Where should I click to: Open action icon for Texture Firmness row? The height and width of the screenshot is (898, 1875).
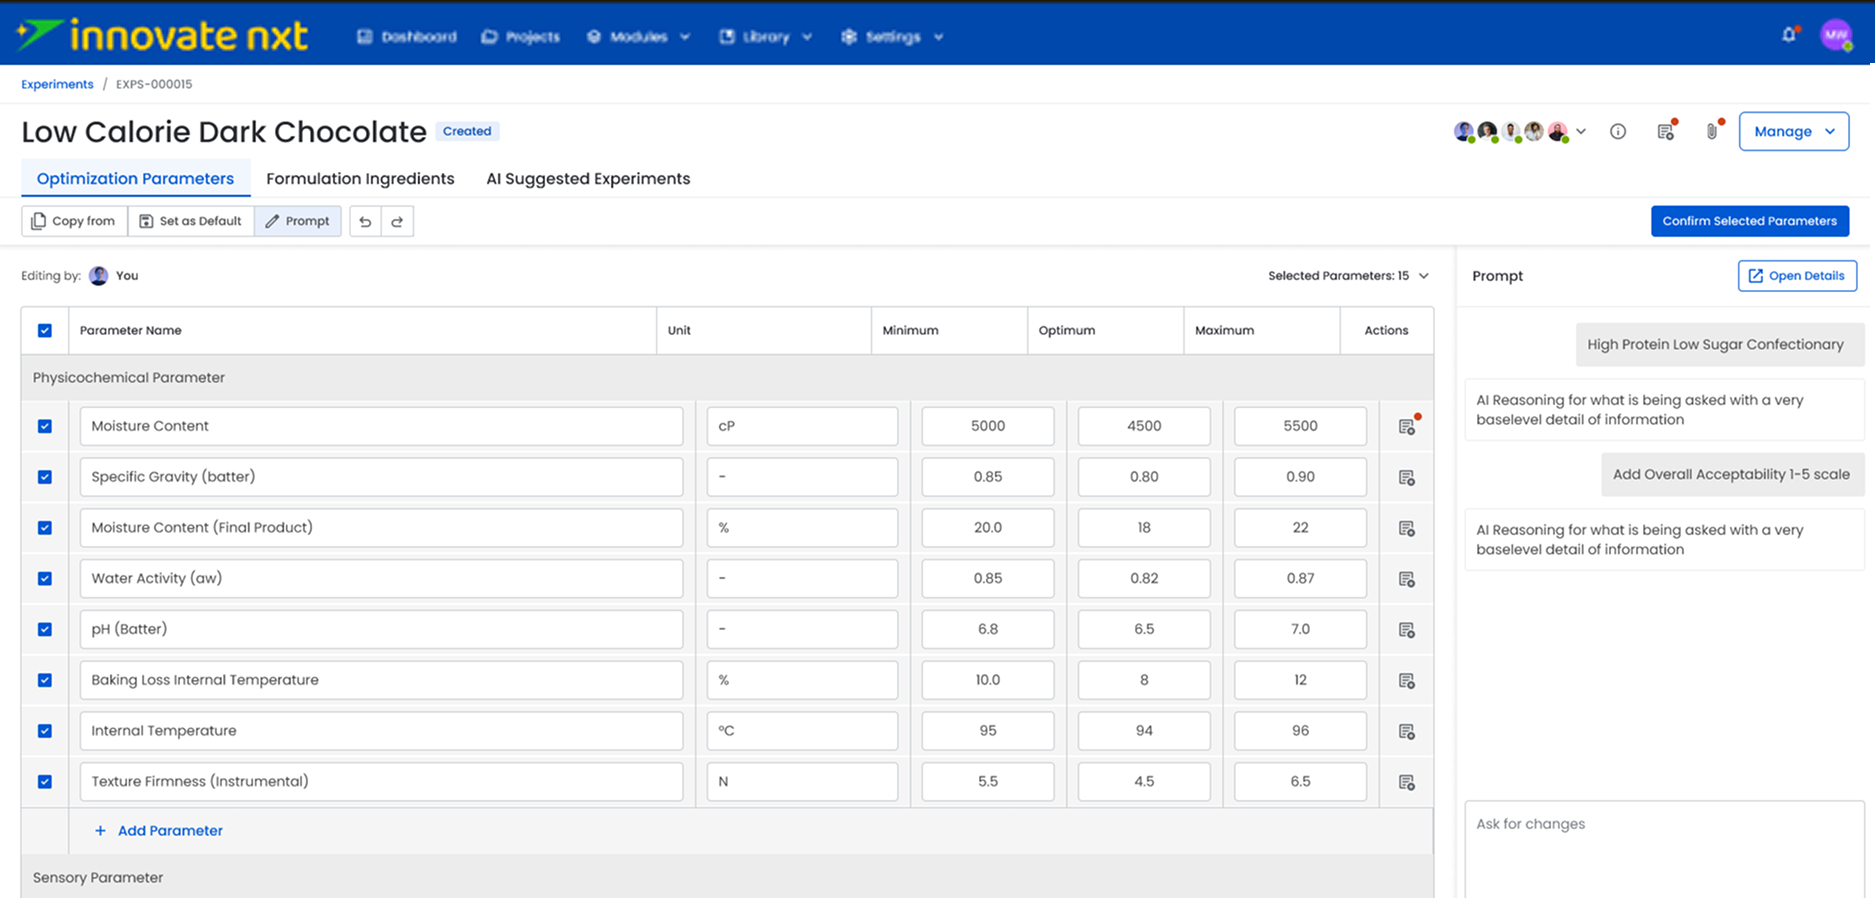1406,782
